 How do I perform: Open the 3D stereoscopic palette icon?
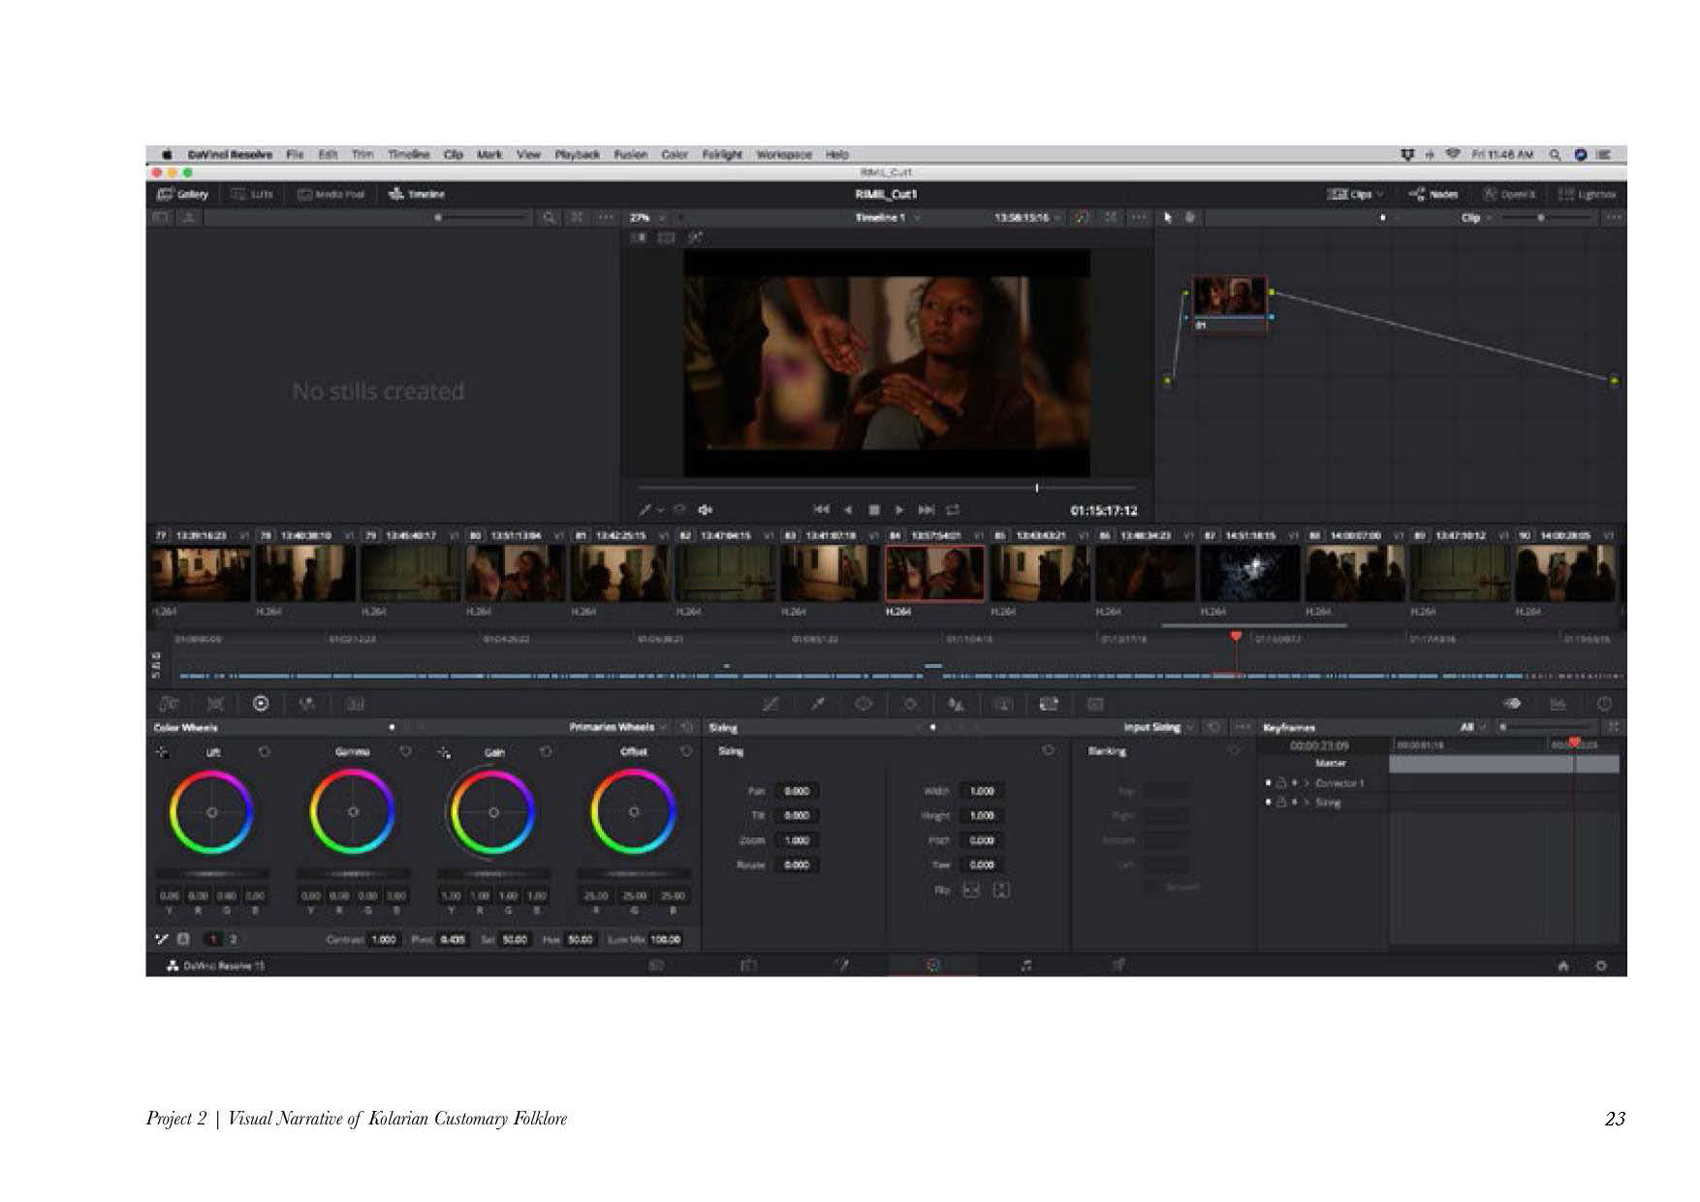click(1095, 704)
